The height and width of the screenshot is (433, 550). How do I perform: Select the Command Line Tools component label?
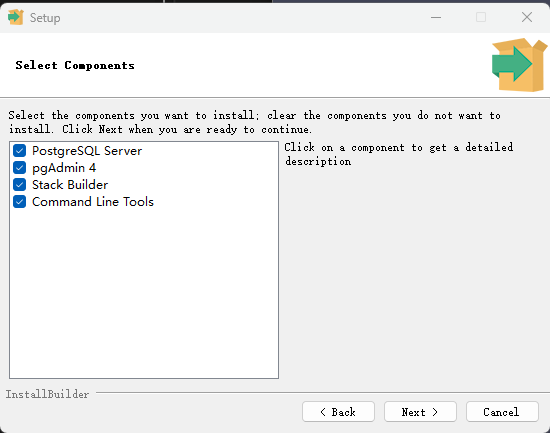coord(93,202)
